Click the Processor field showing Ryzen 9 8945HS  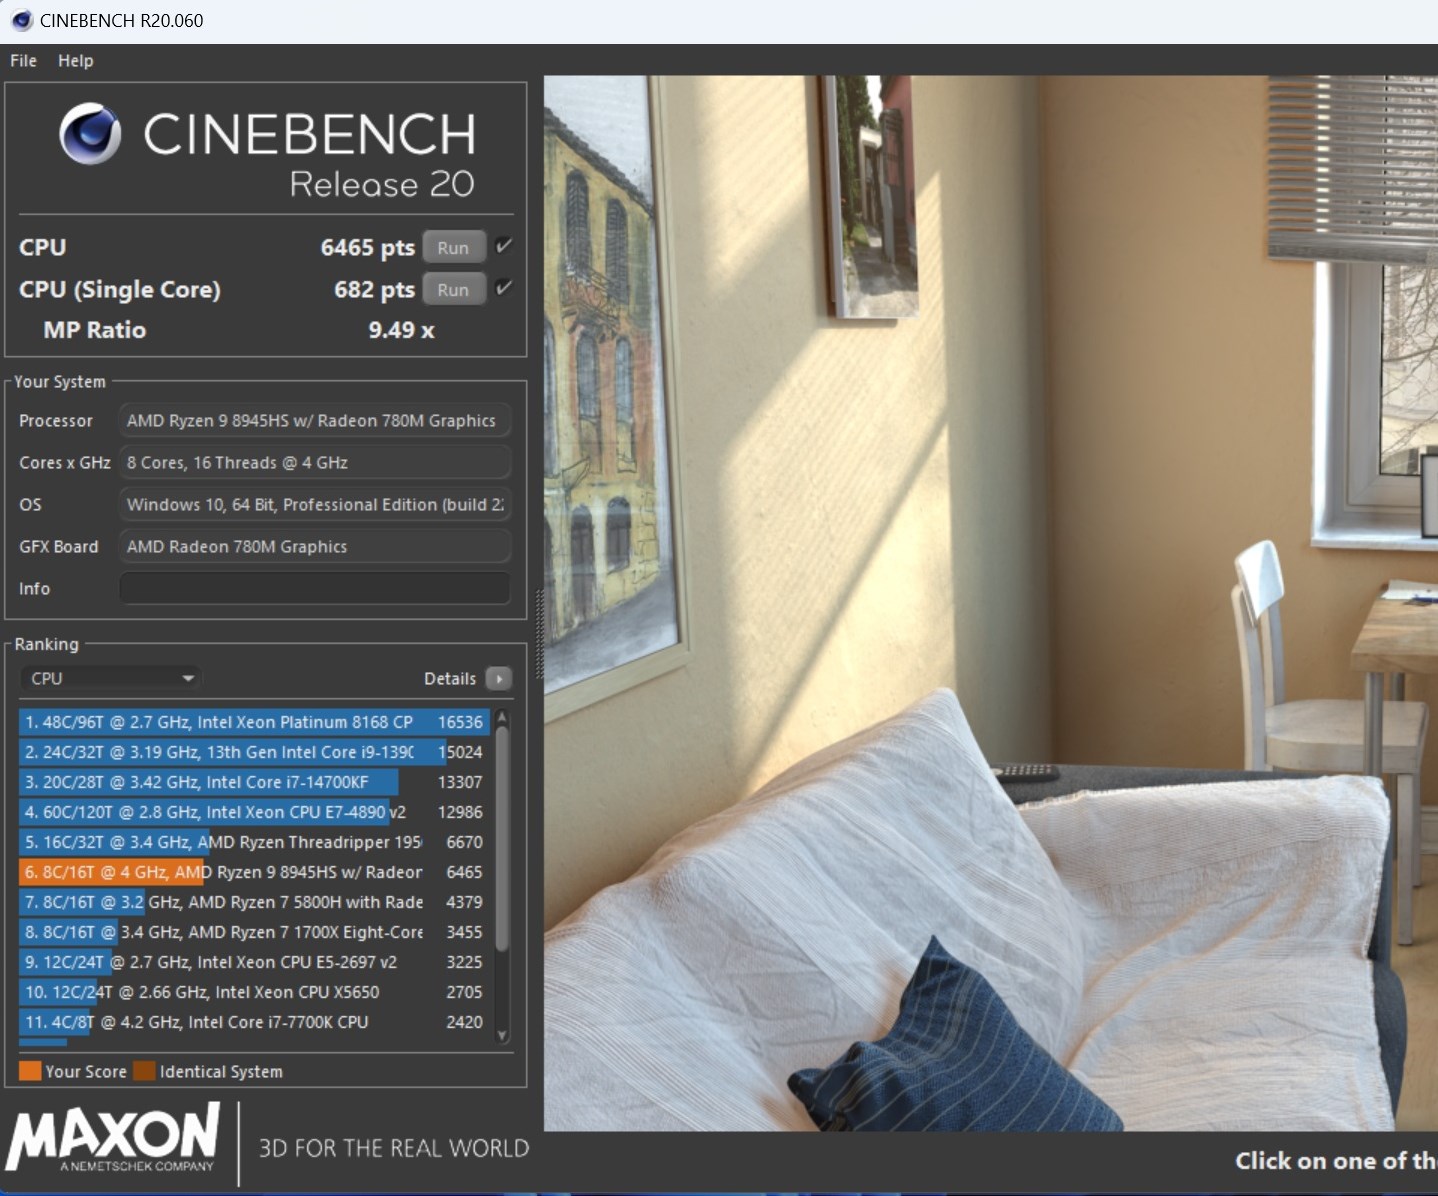tap(315, 420)
